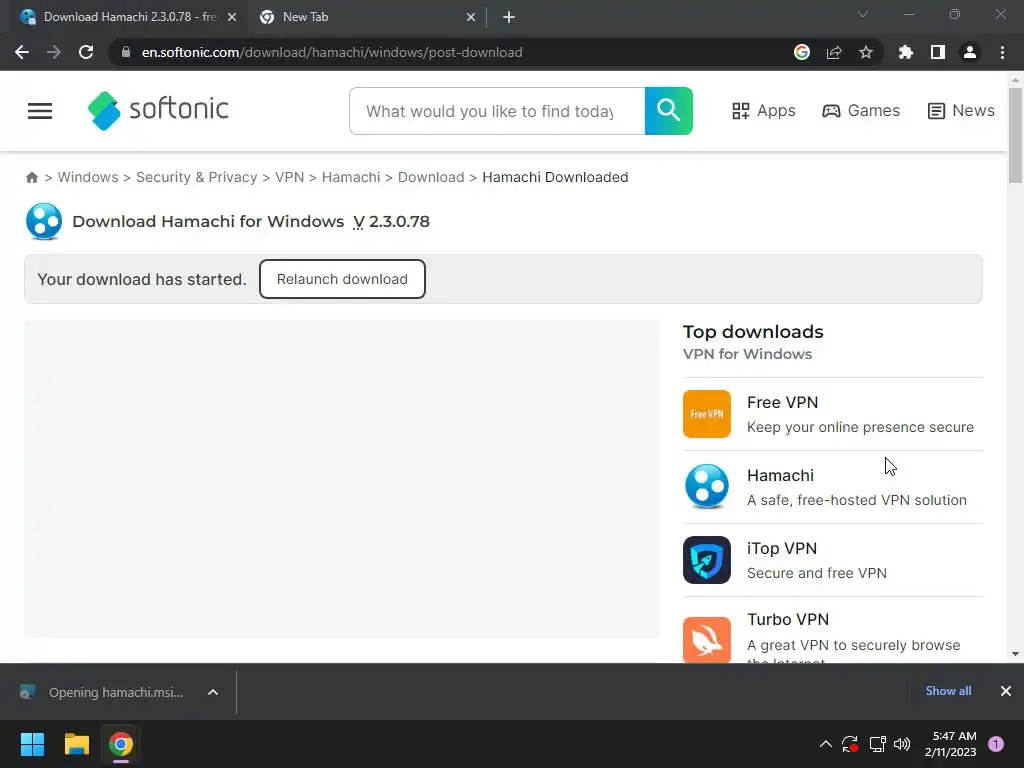Bookmark this page with the star icon
The image size is (1024, 768).
click(866, 52)
